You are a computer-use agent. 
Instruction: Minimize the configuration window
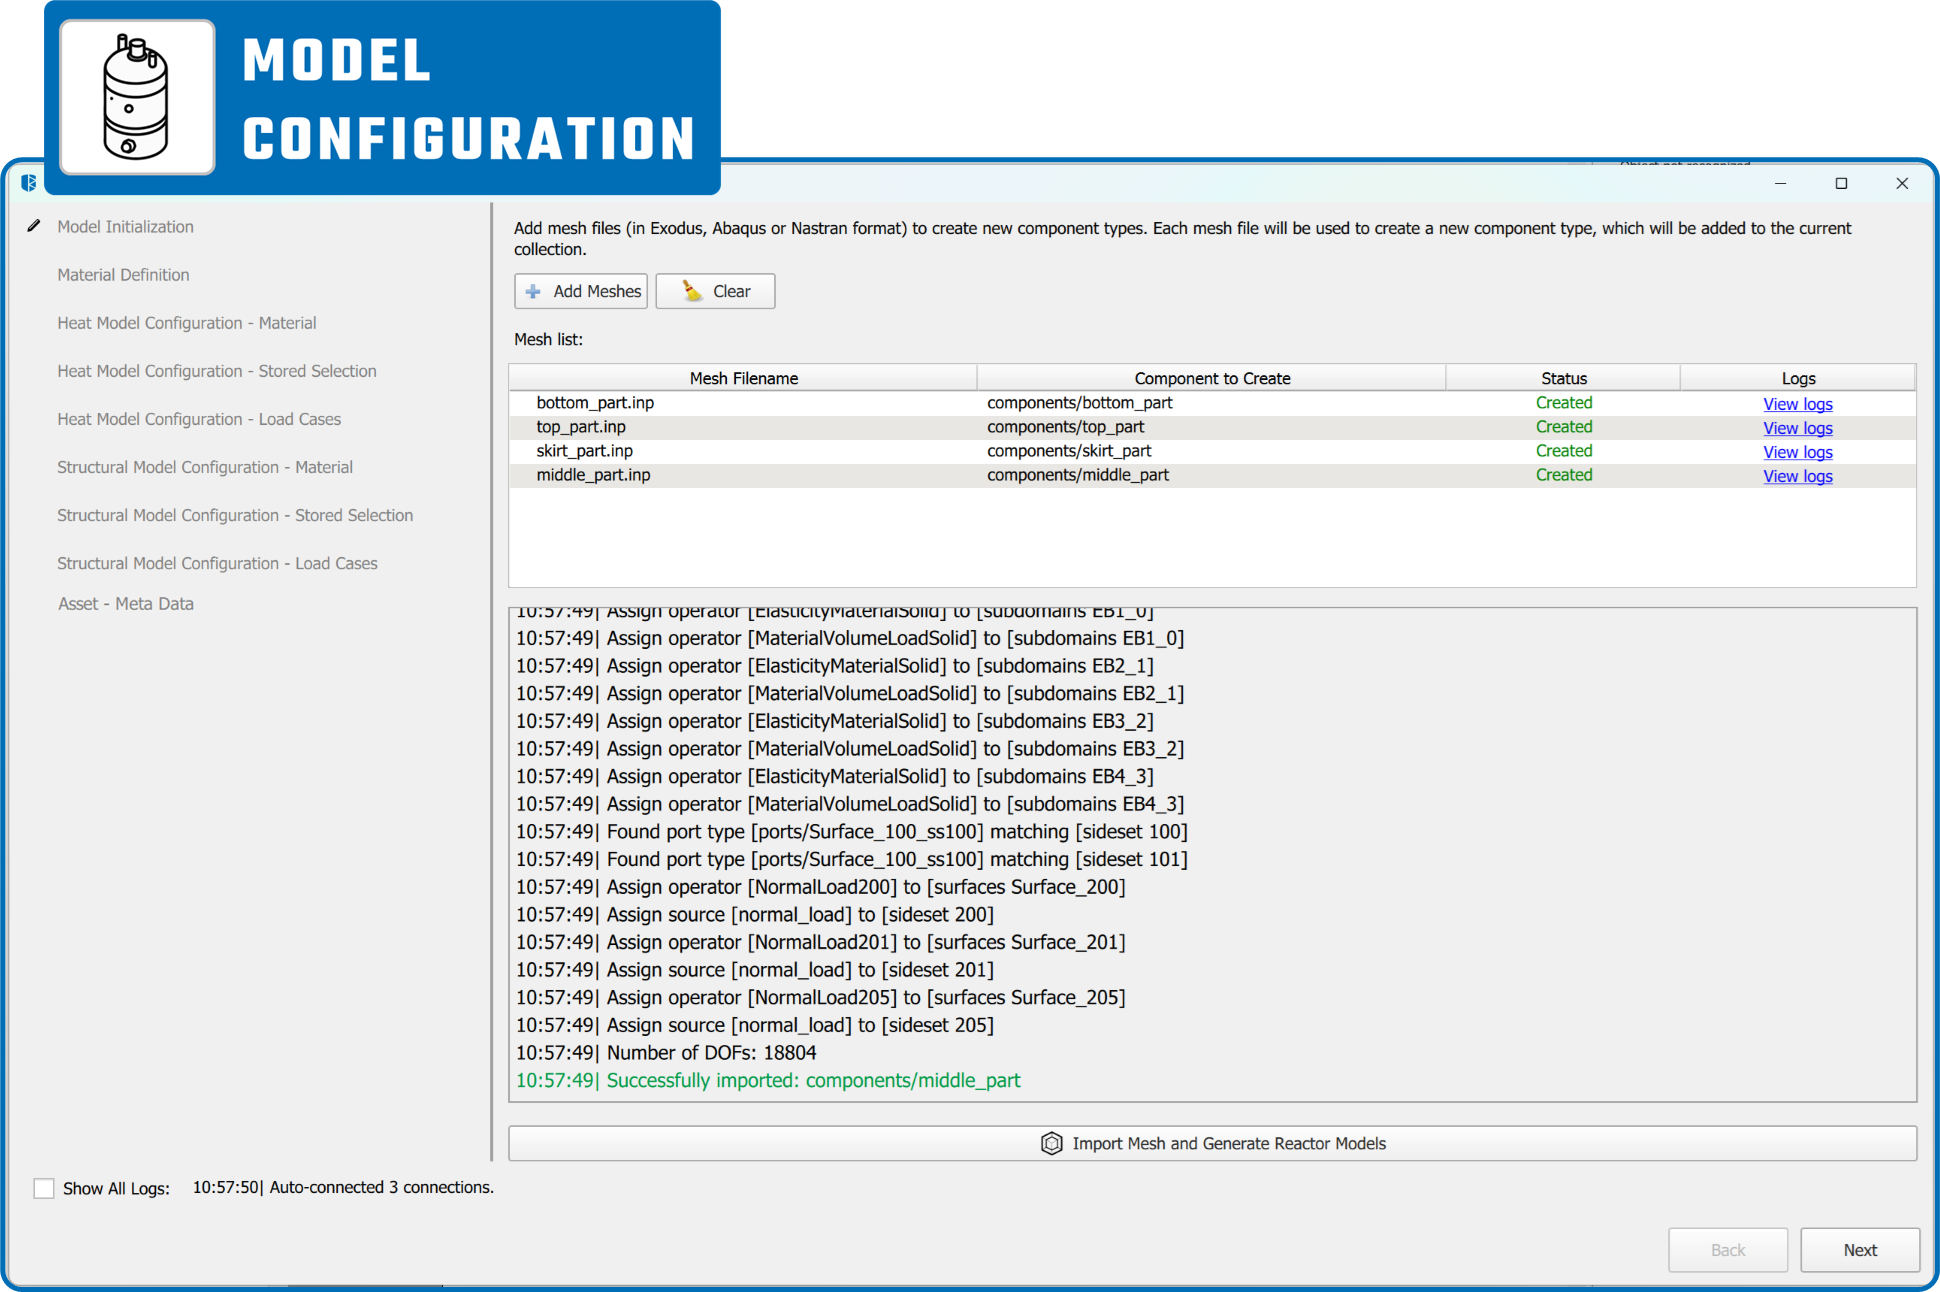point(1780,183)
